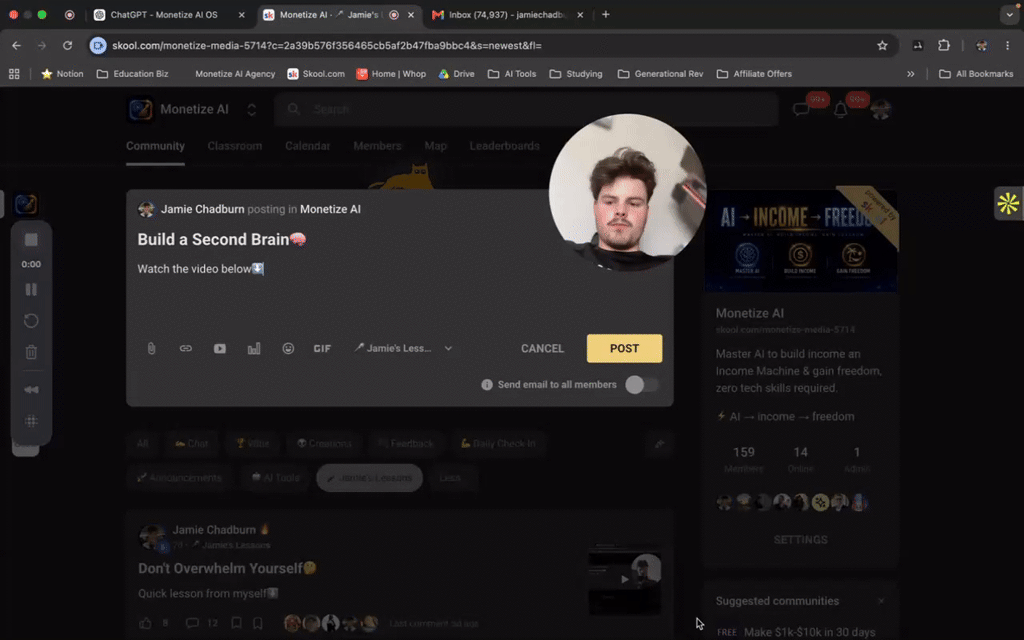Select the Feedback category filter
This screenshot has height=640, width=1024.
pos(406,443)
